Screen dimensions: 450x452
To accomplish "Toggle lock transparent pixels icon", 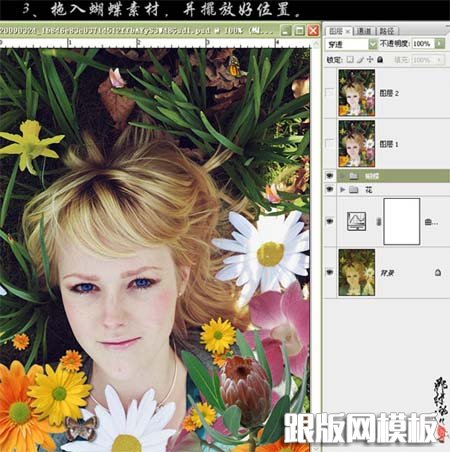I will pos(350,59).
